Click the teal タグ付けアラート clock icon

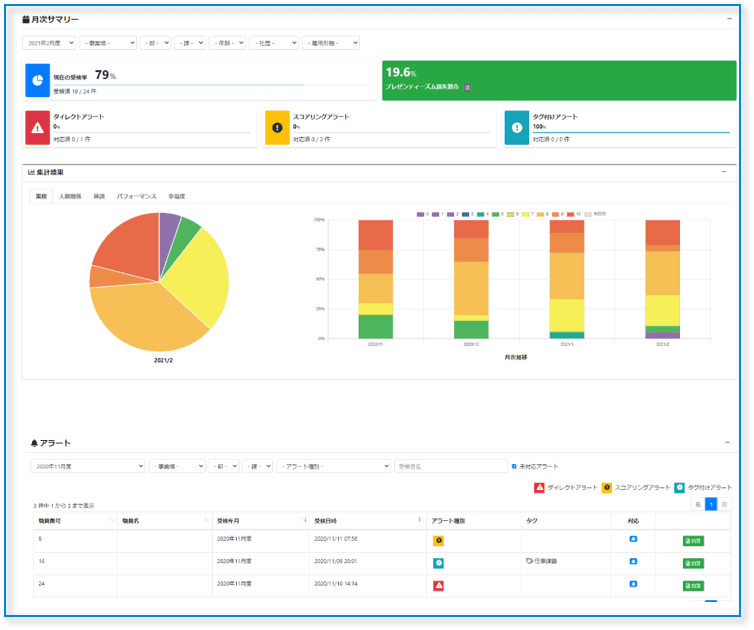coord(516,128)
